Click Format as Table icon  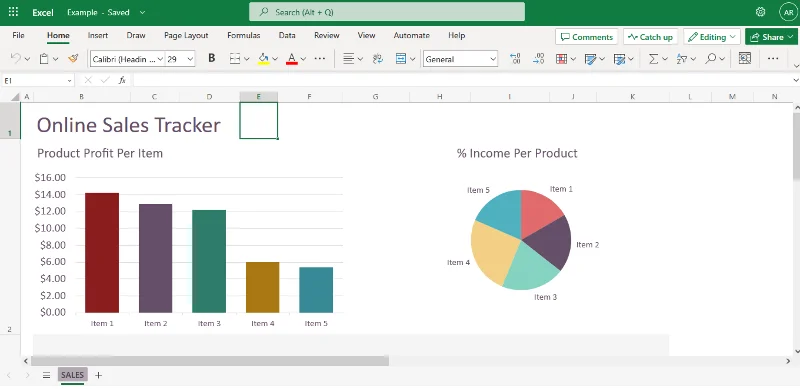590,59
